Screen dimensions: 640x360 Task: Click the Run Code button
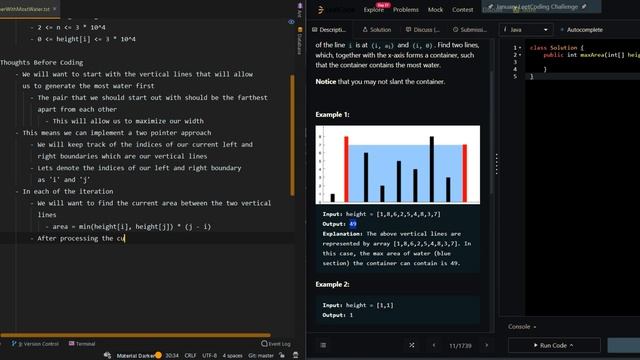click(x=554, y=345)
